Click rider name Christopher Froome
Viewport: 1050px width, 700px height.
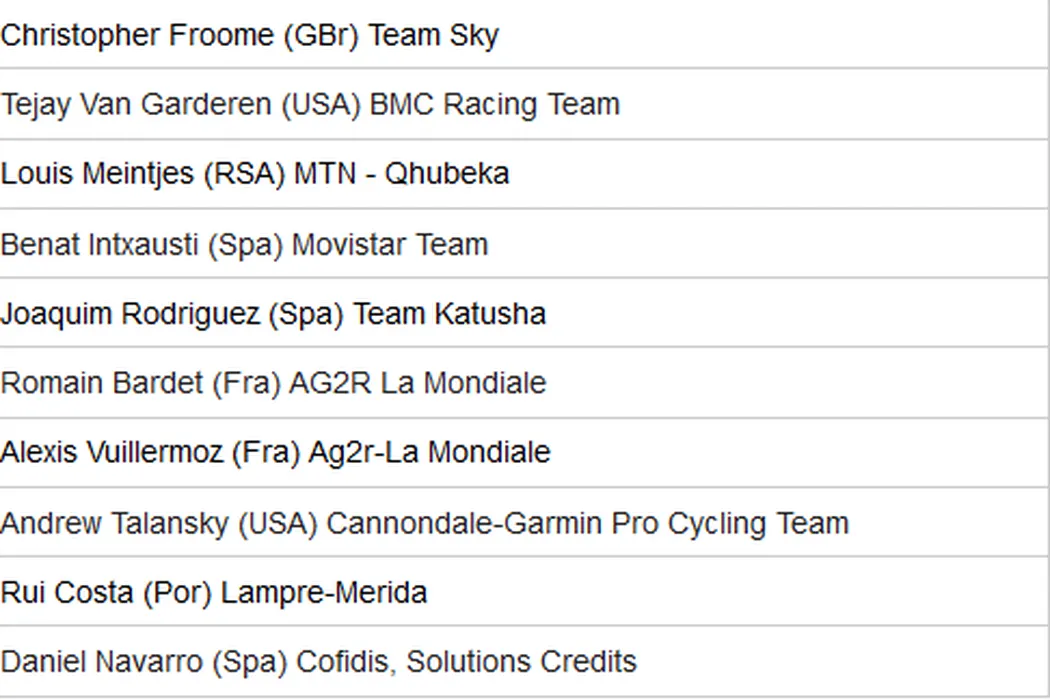[137, 35]
